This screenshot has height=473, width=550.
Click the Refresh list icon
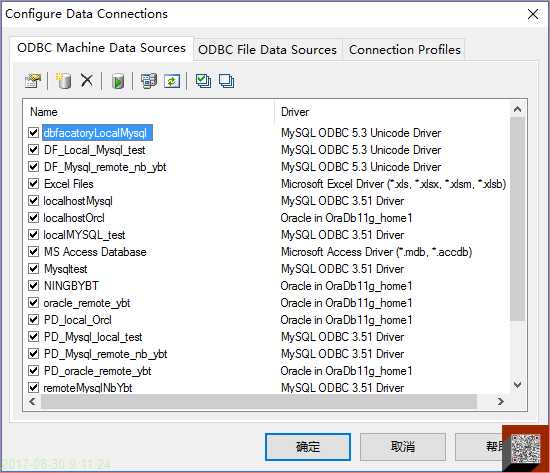pyautogui.click(x=172, y=81)
